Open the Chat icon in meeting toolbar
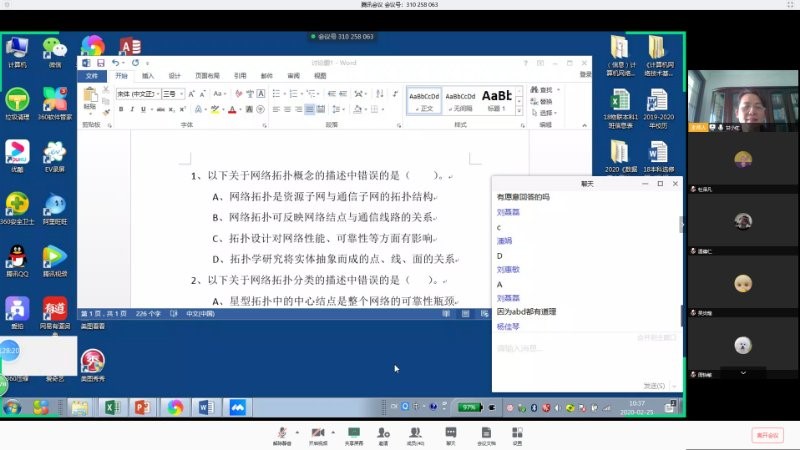 click(x=450, y=431)
